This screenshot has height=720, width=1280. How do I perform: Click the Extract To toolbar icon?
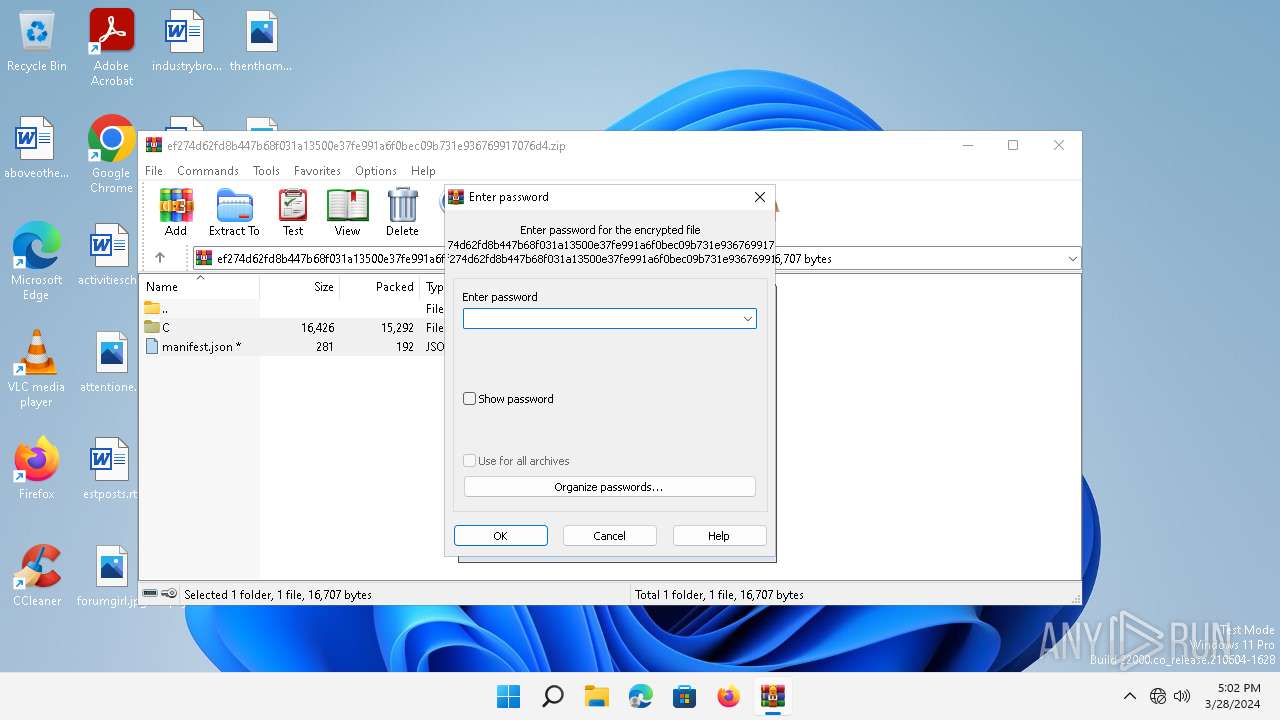click(234, 212)
